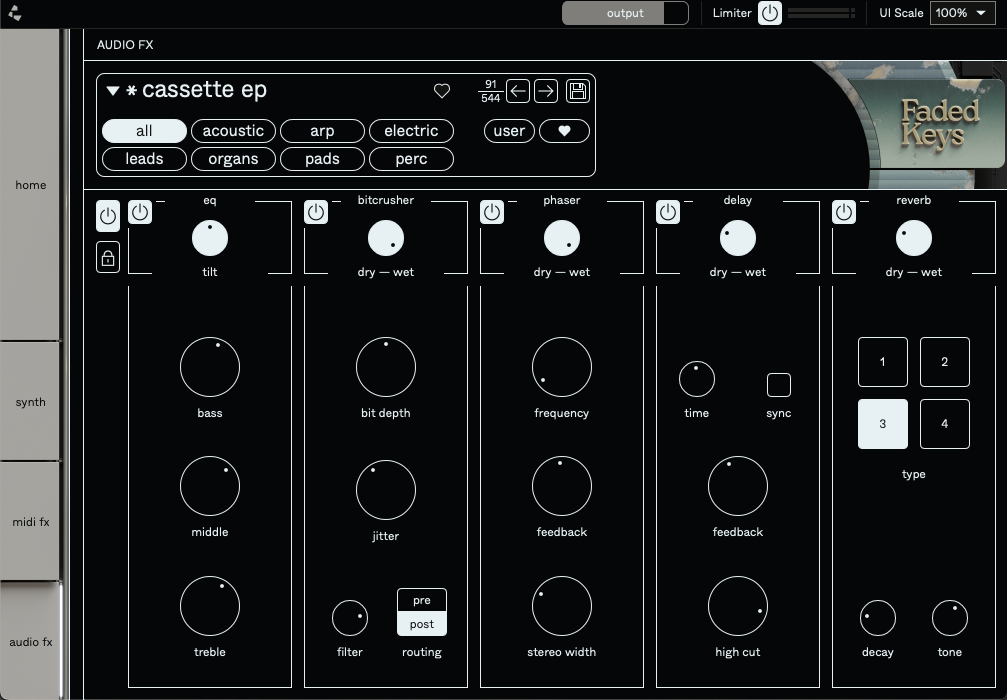Click the Ableton logo
This screenshot has height=700, width=1007.
(x=14, y=13)
